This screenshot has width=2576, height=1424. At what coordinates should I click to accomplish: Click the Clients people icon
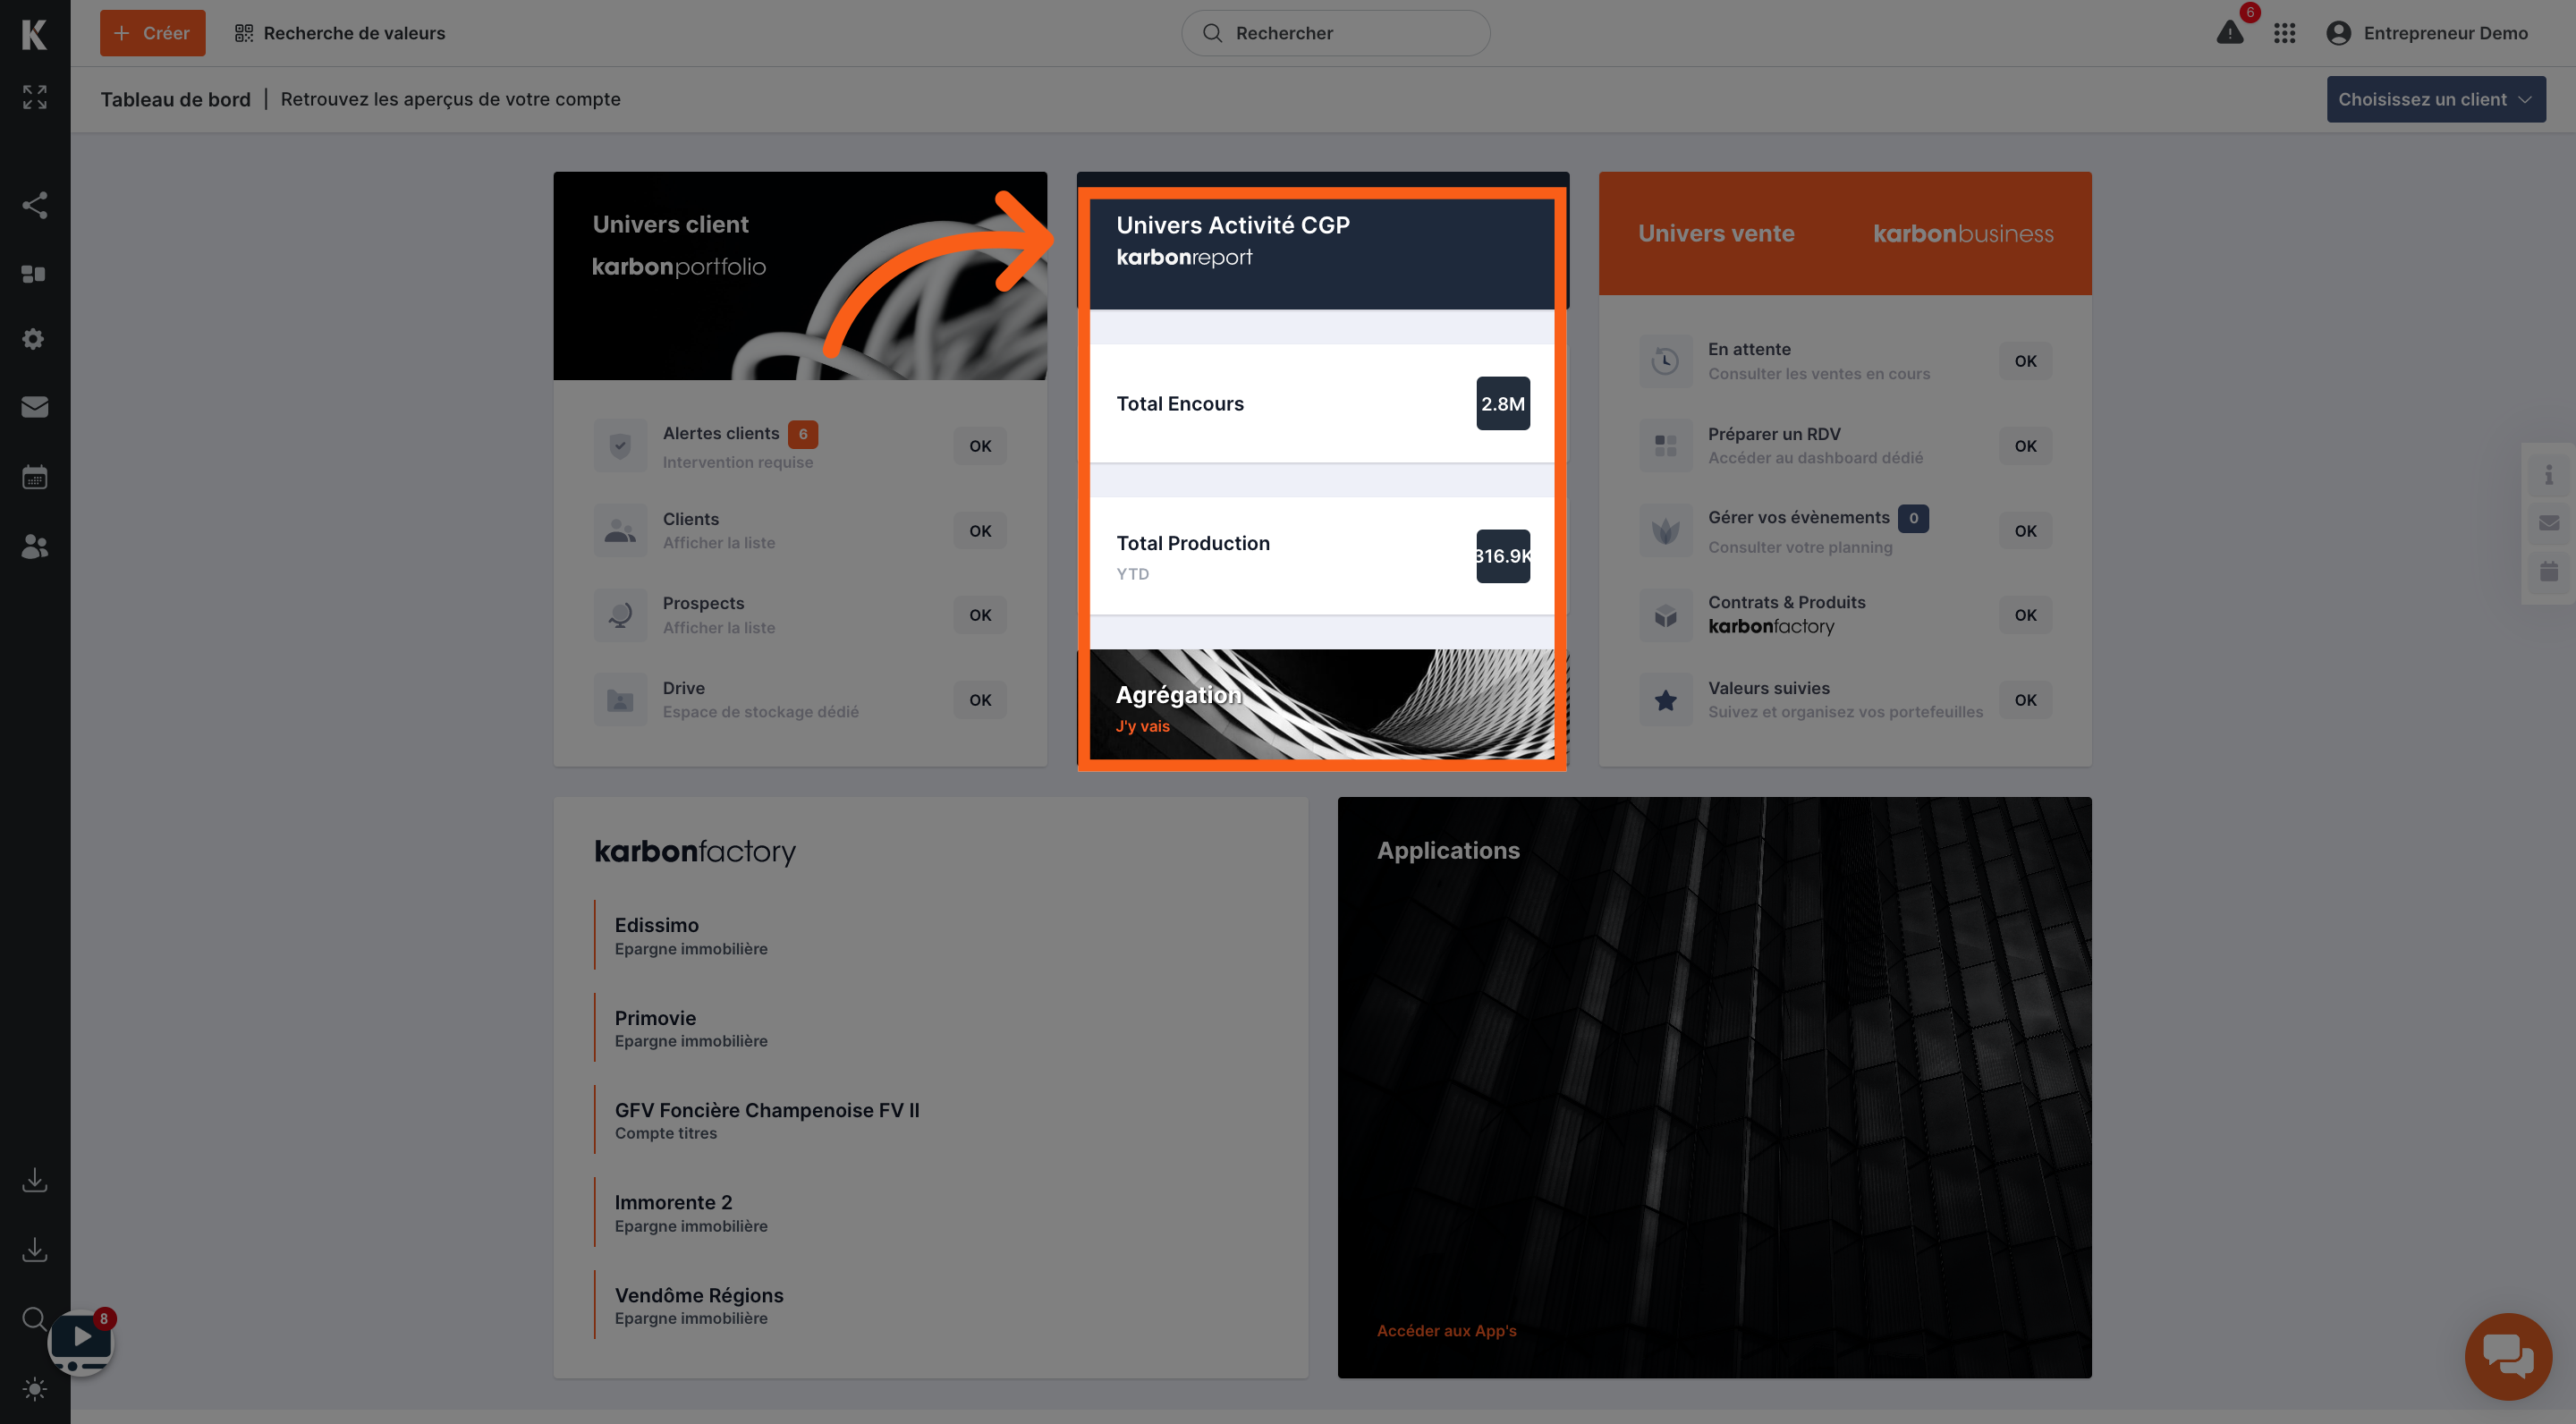pyautogui.click(x=620, y=530)
